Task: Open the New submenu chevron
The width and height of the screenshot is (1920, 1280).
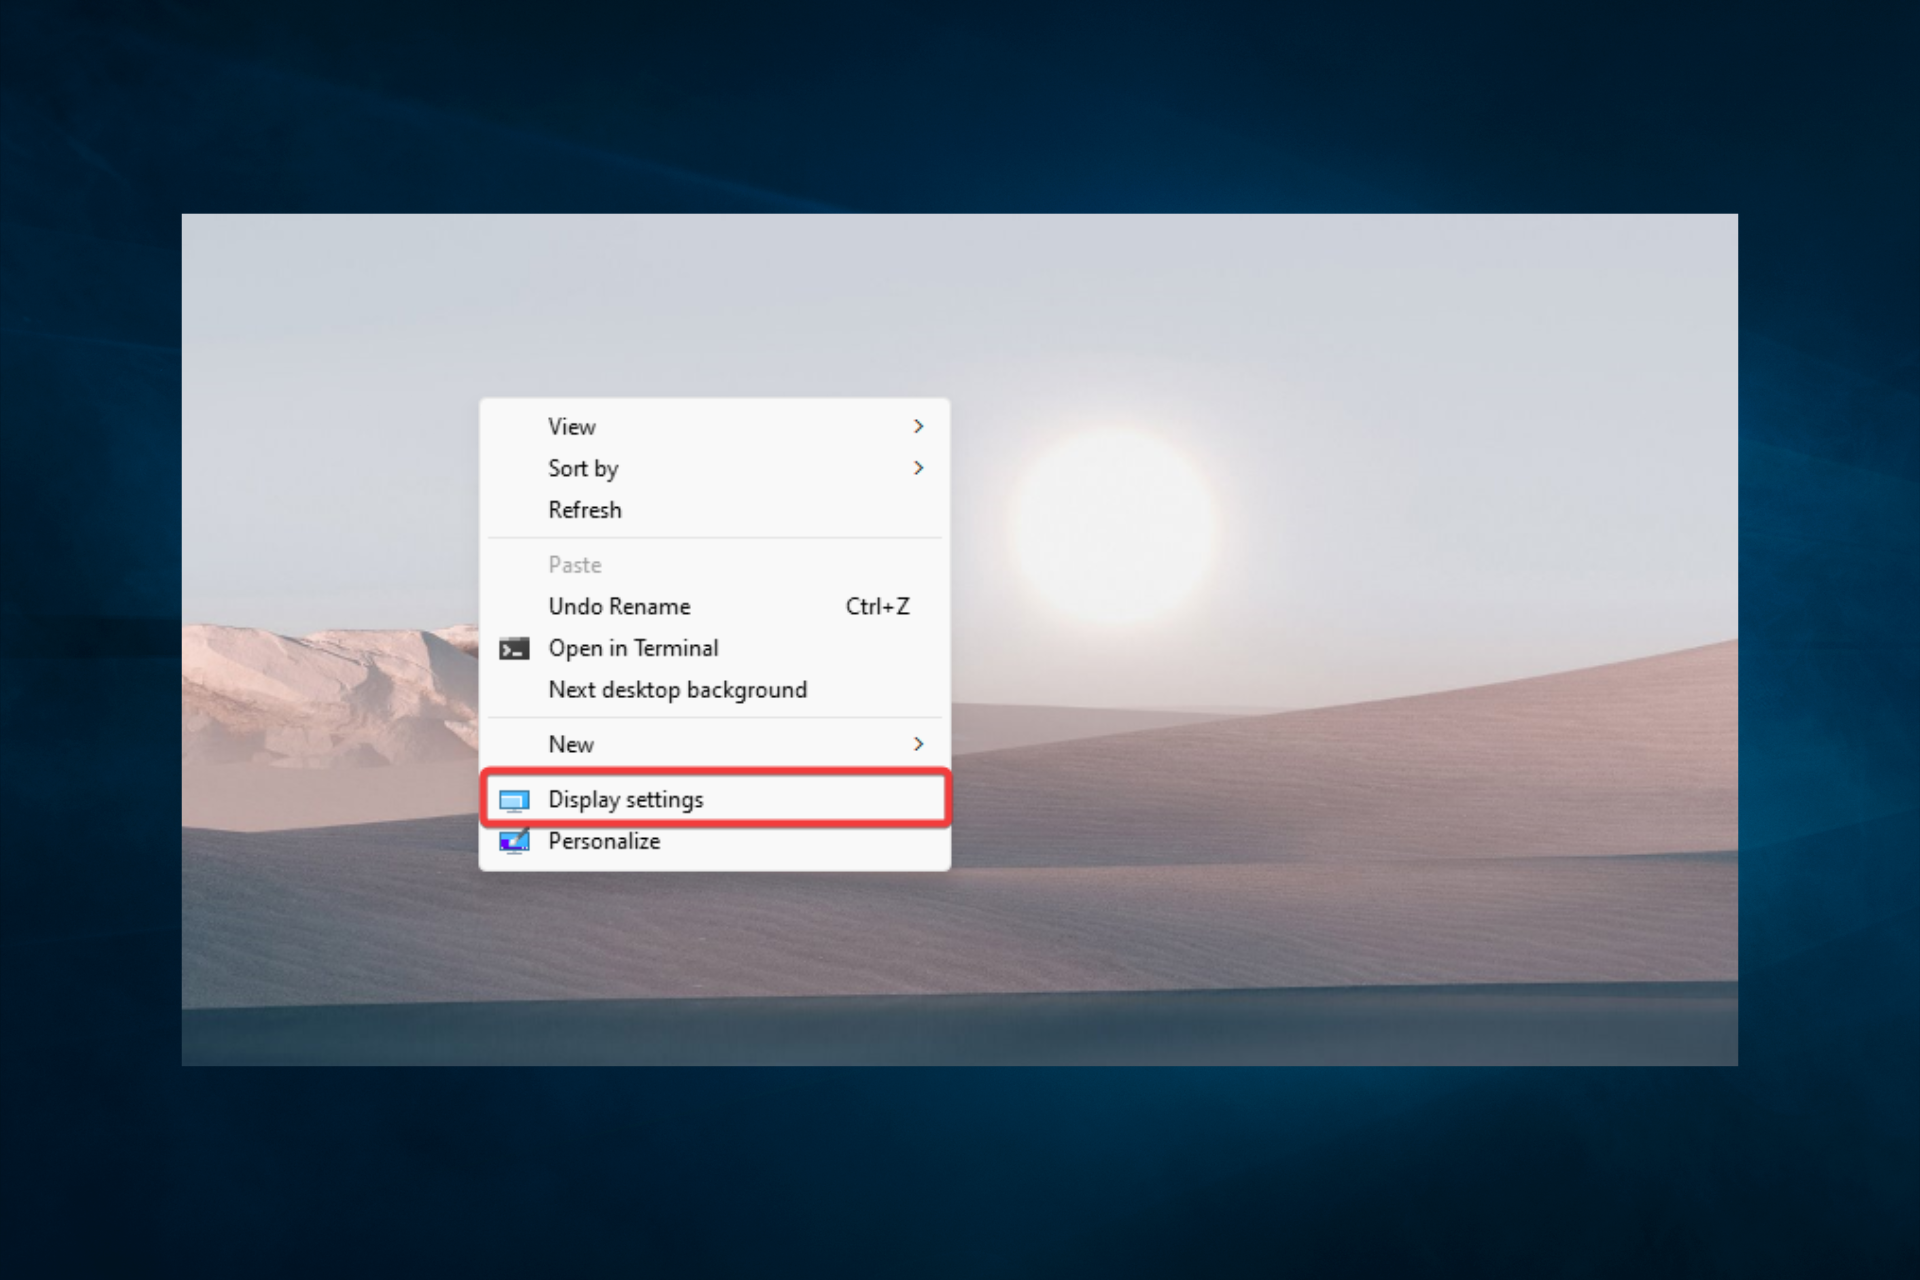Action: tap(918, 744)
